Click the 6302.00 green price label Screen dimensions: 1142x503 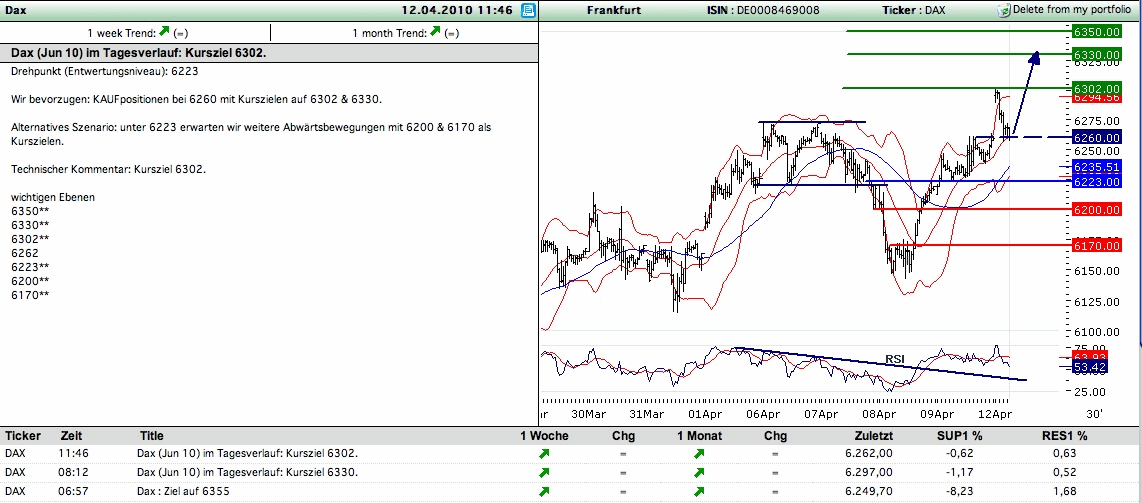pos(1096,88)
